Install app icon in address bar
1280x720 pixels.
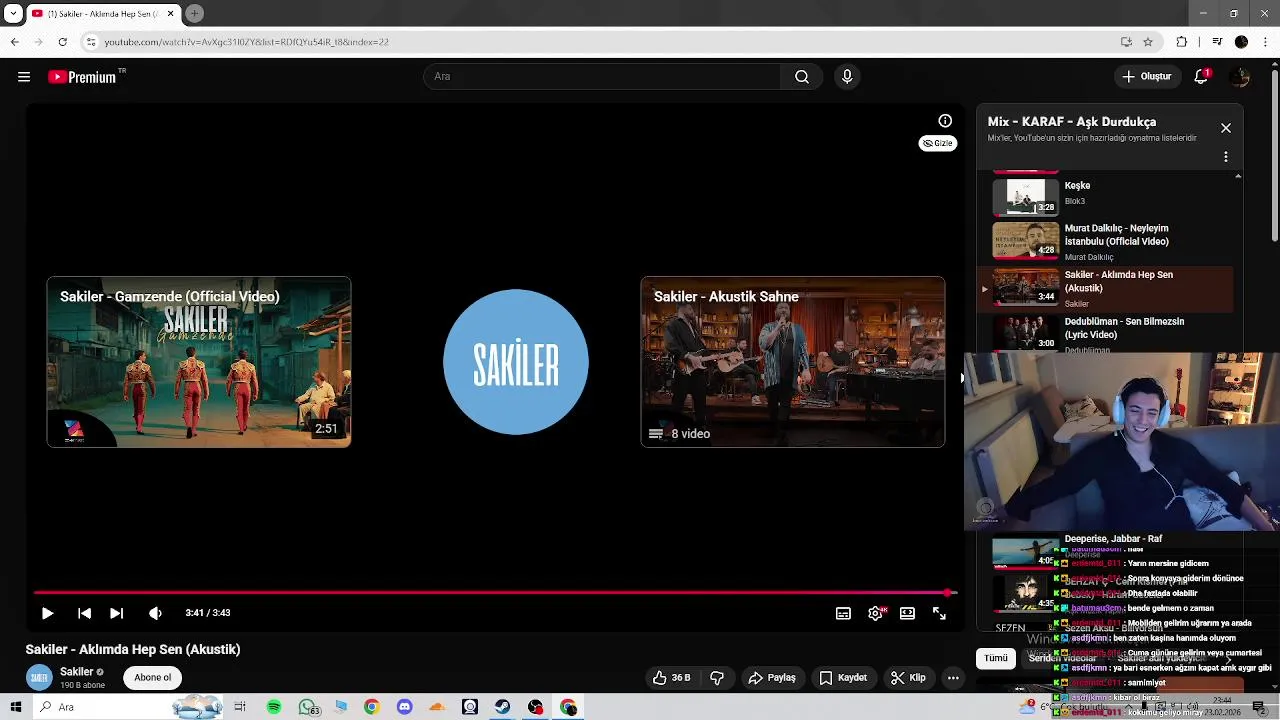pos(1126,42)
